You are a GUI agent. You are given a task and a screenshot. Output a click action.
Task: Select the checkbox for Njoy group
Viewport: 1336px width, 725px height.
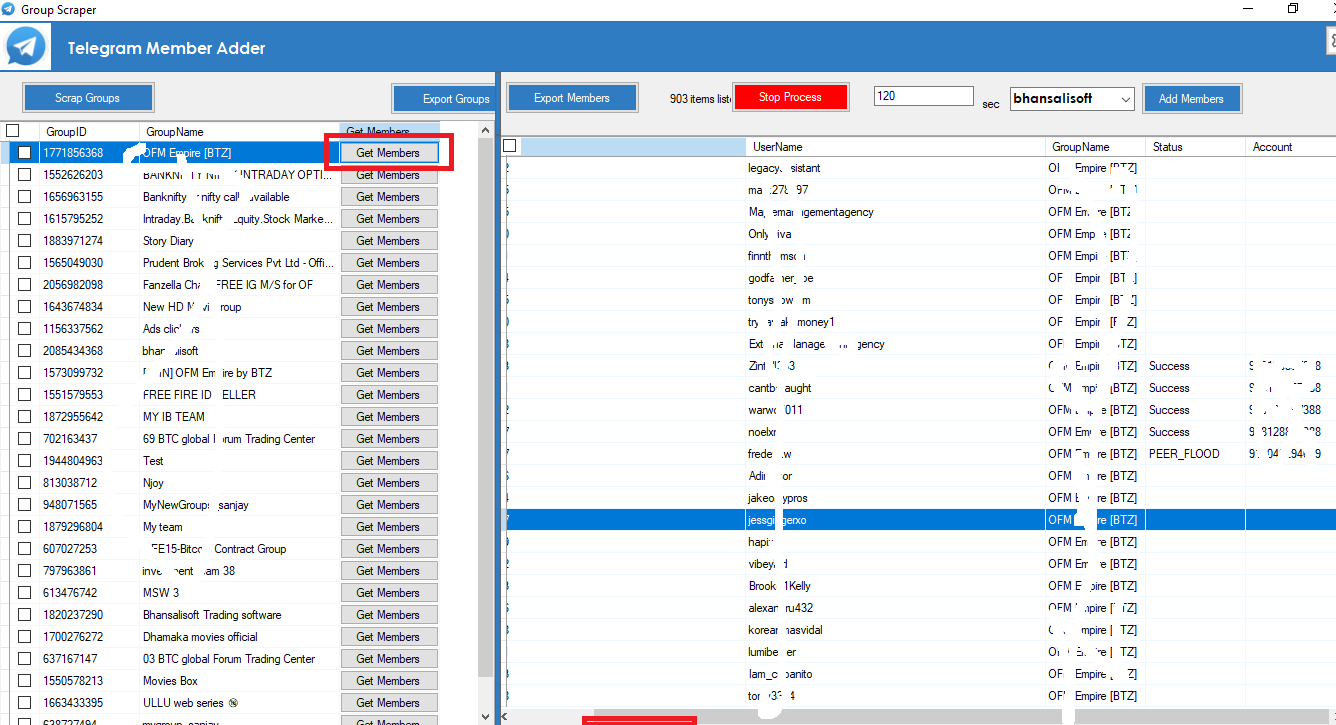tap(25, 483)
